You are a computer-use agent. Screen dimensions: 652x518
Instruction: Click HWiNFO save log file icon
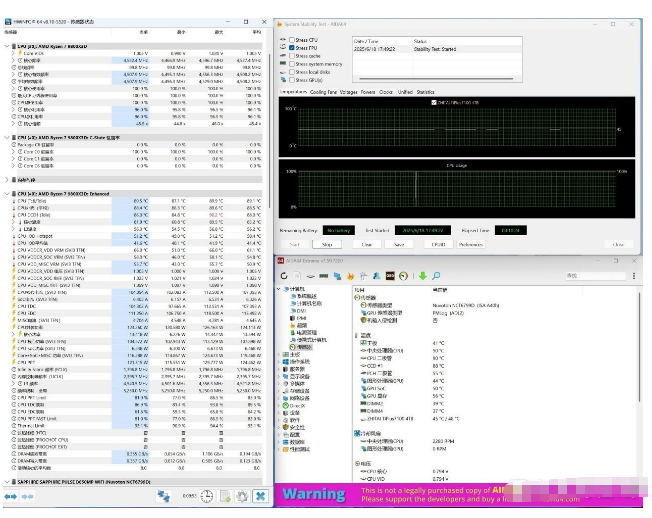224,496
